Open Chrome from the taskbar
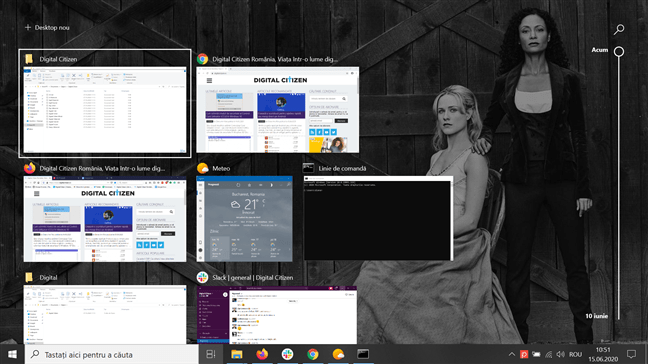The image size is (648, 364). pos(313,354)
